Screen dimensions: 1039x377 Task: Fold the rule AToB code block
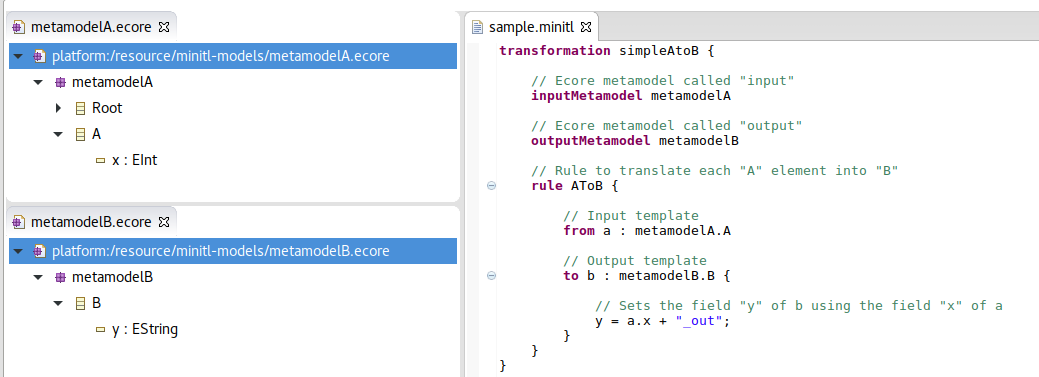click(492, 186)
